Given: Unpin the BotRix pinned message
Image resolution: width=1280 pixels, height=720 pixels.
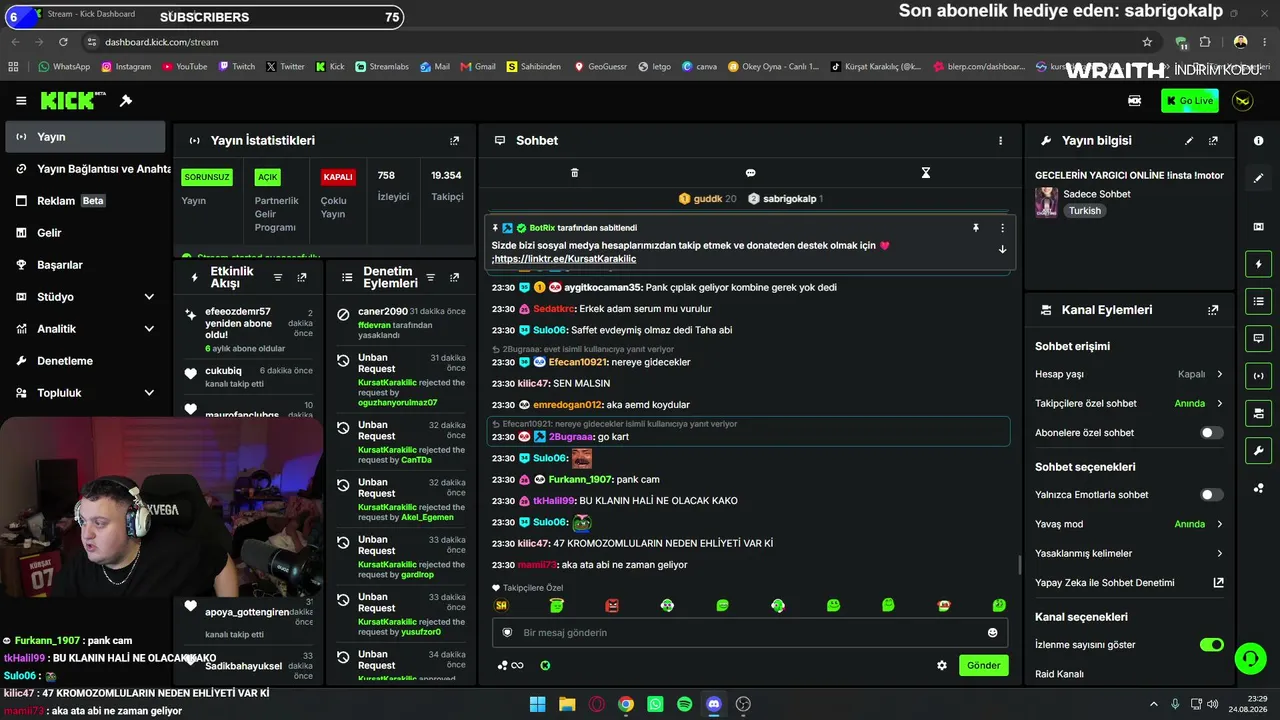Looking at the screenshot, I should pyautogui.click(x=976, y=228).
